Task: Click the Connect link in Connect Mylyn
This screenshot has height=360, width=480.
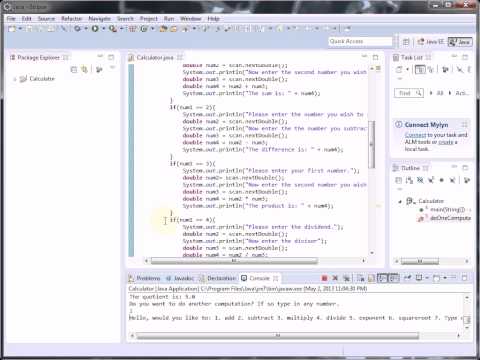Action: (x=415, y=135)
